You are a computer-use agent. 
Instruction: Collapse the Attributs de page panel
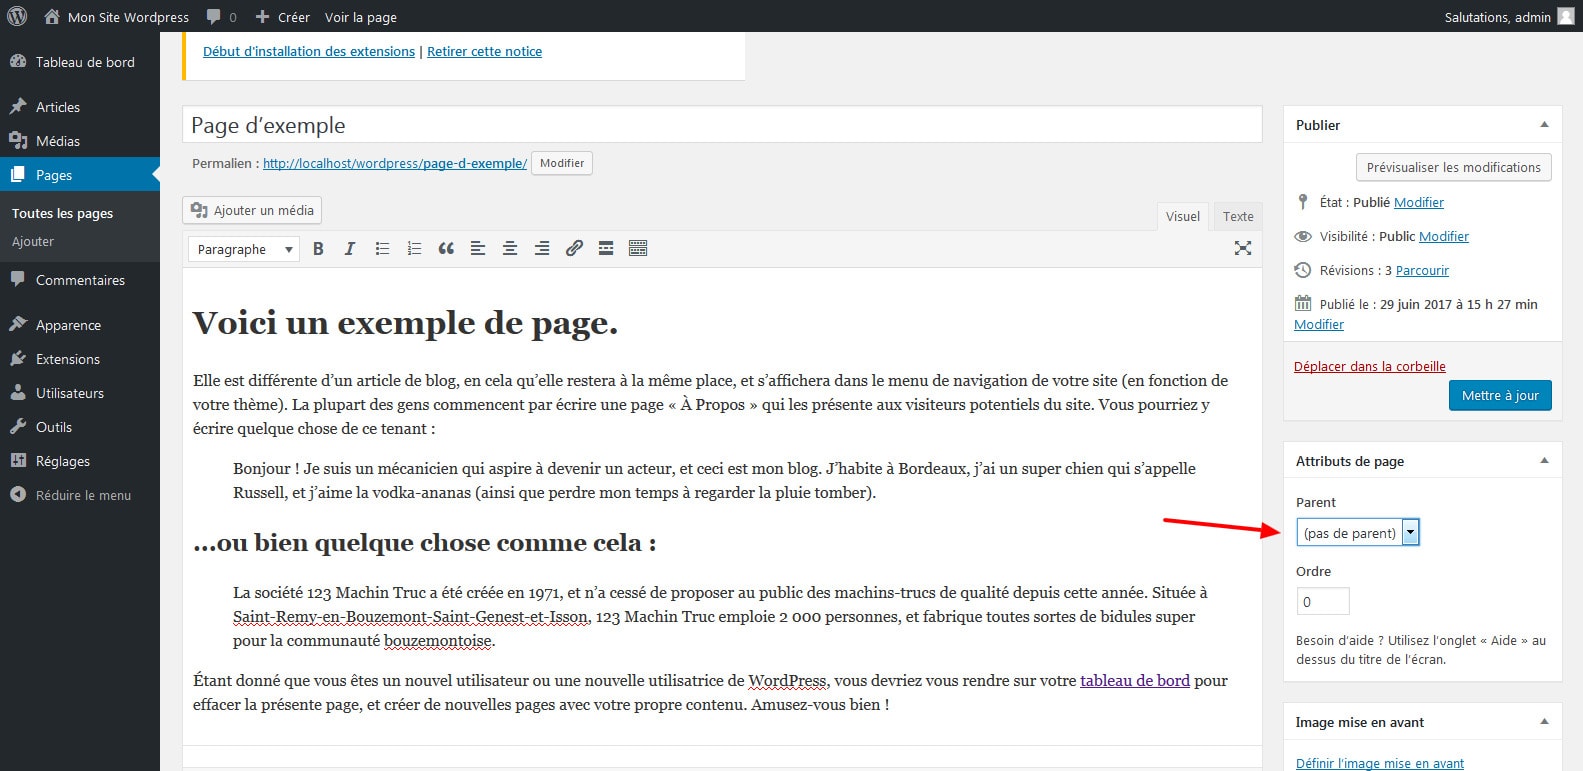point(1544,461)
